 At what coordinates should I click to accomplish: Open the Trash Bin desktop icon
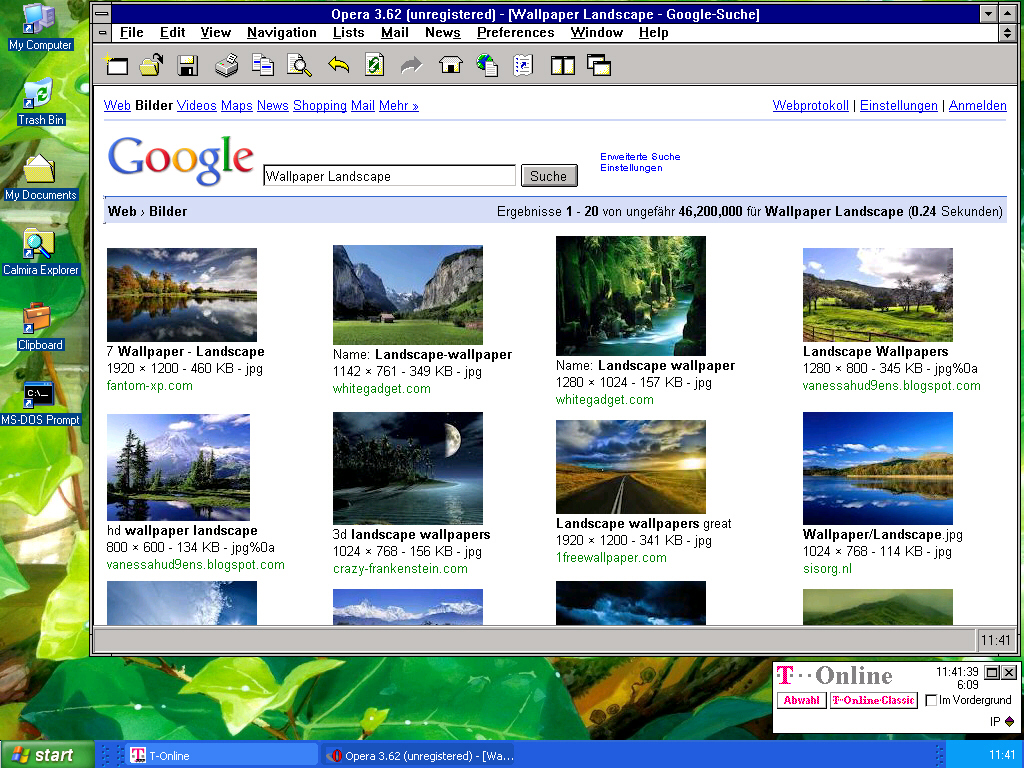[40, 102]
